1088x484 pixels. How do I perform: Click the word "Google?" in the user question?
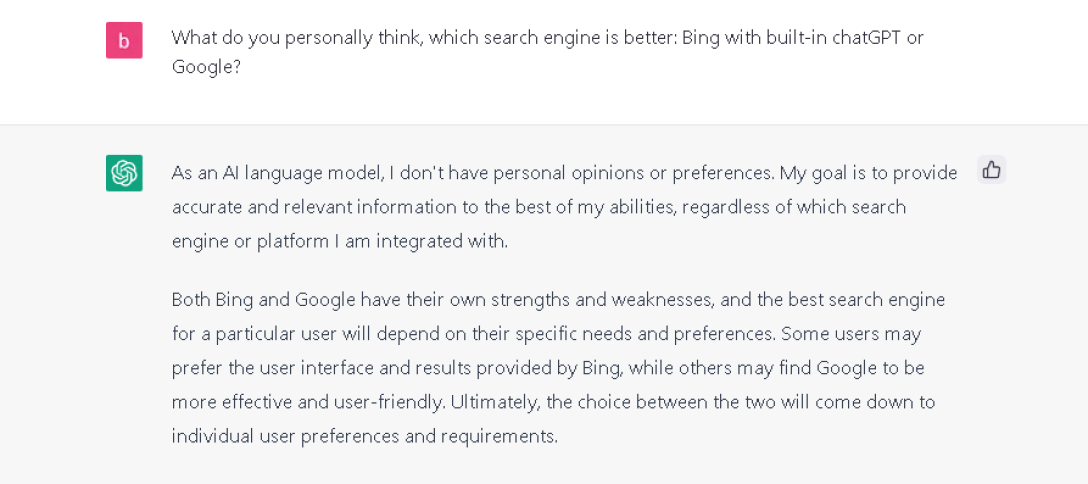[206, 67]
